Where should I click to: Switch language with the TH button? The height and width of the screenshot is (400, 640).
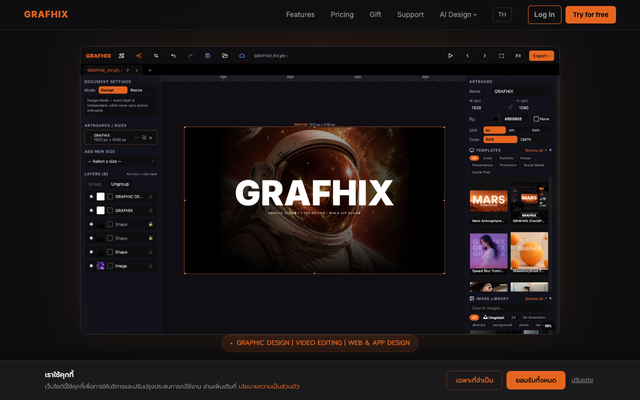502,15
